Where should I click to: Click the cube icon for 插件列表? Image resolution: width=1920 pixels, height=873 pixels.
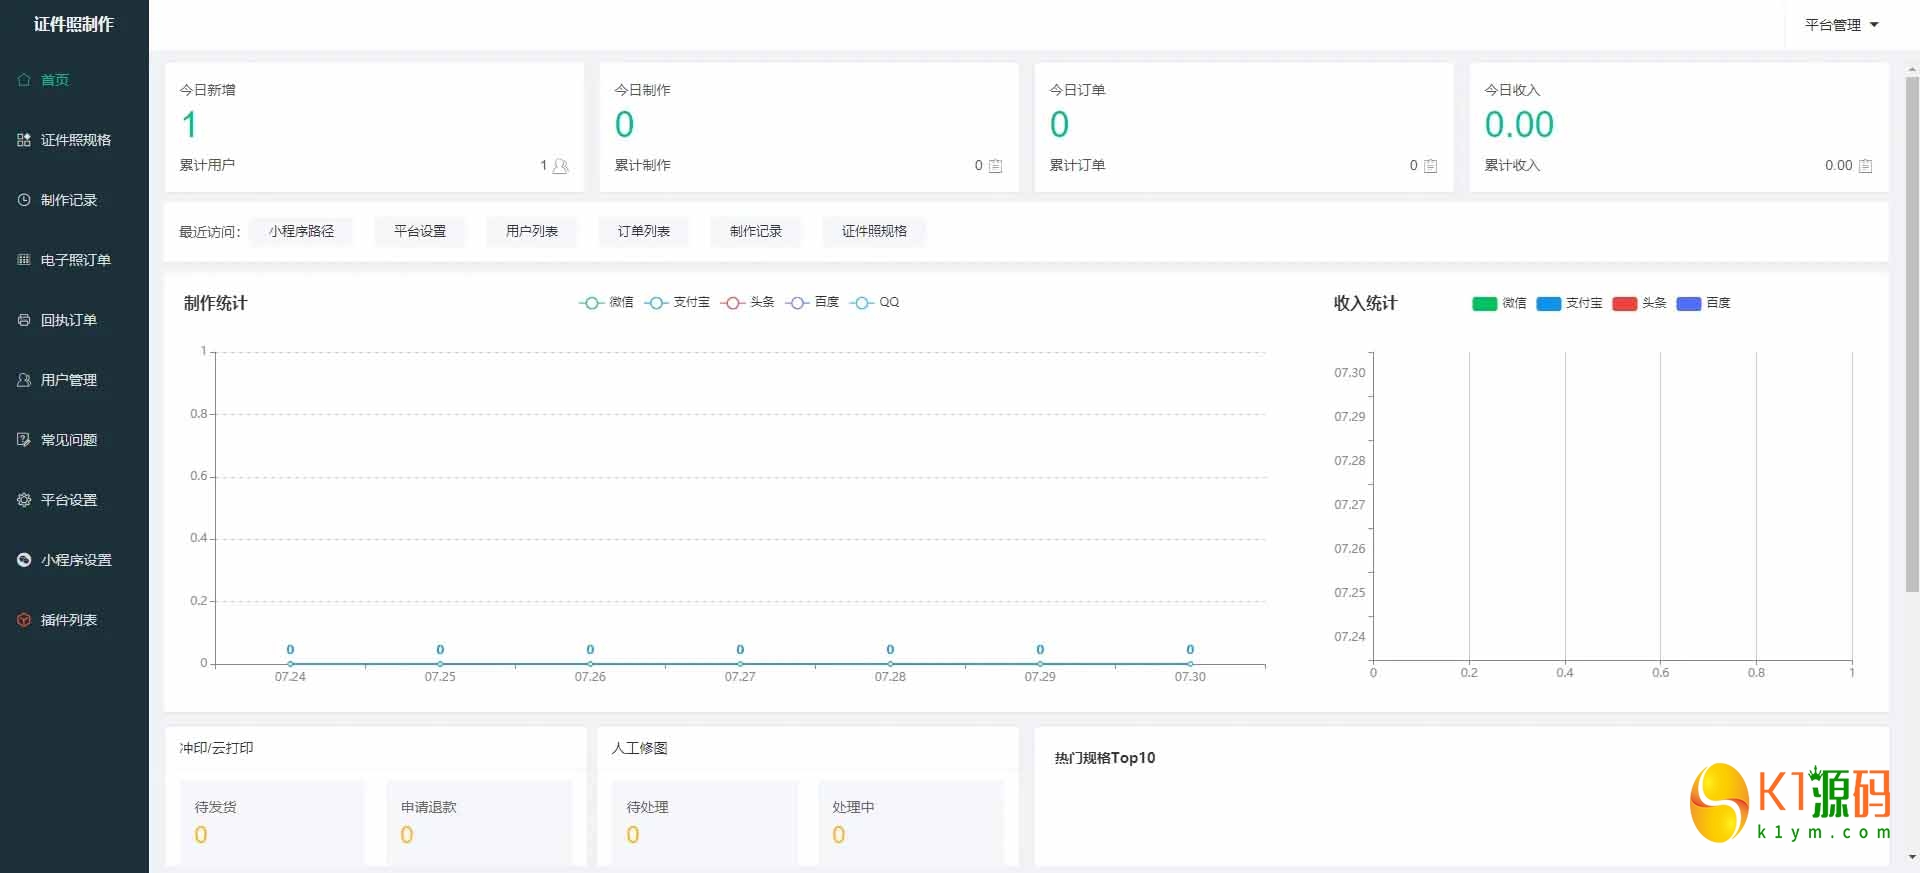click(24, 620)
